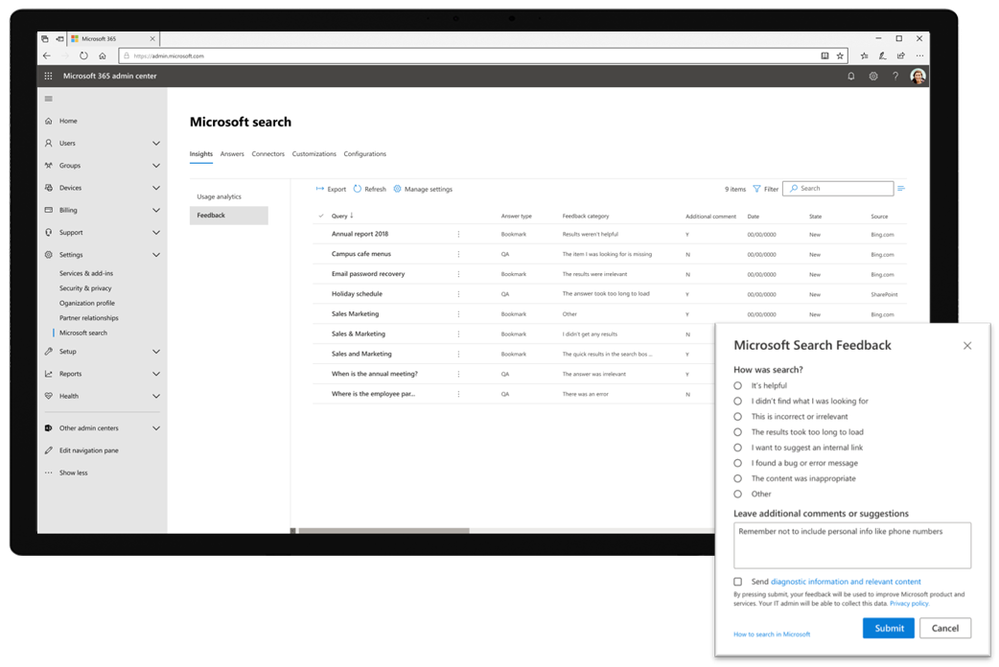Open more actions for Annual report 2018
The height and width of the screenshot is (667, 999).
pos(458,234)
